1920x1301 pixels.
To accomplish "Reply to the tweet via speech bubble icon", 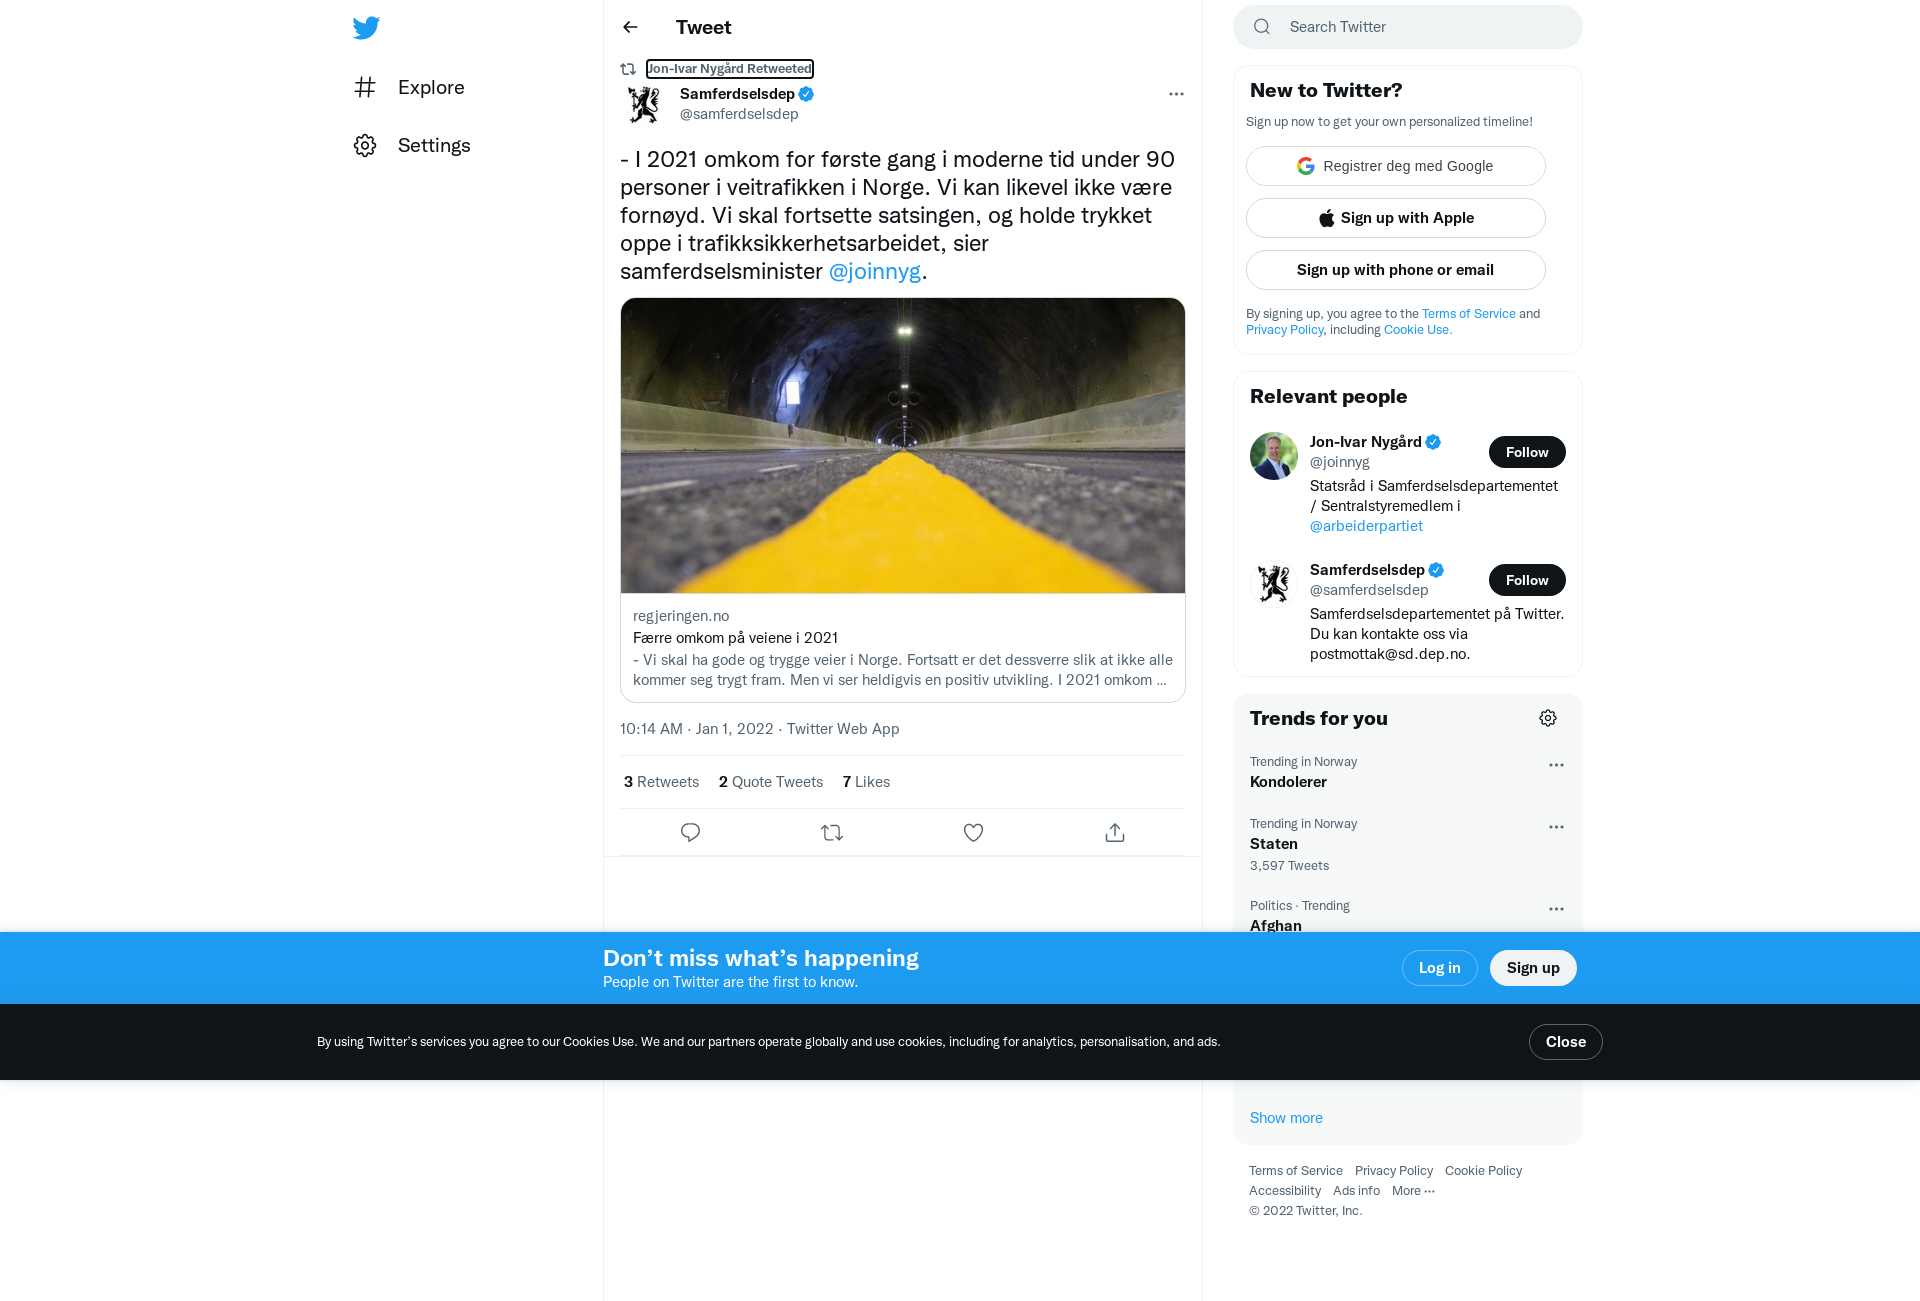I will (x=690, y=832).
